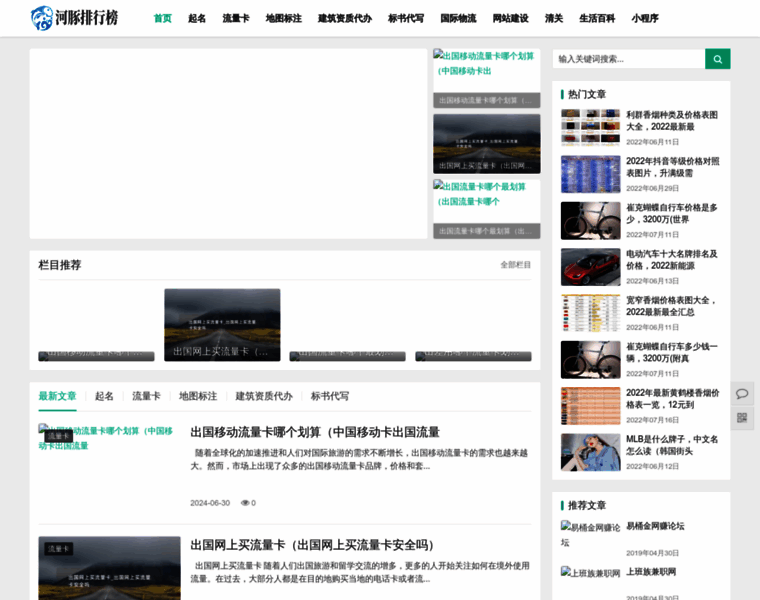Viewport: 760px width, 600px height.
Task: Open 网站建设 in the top navigation
Action: [x=510, y=18]
